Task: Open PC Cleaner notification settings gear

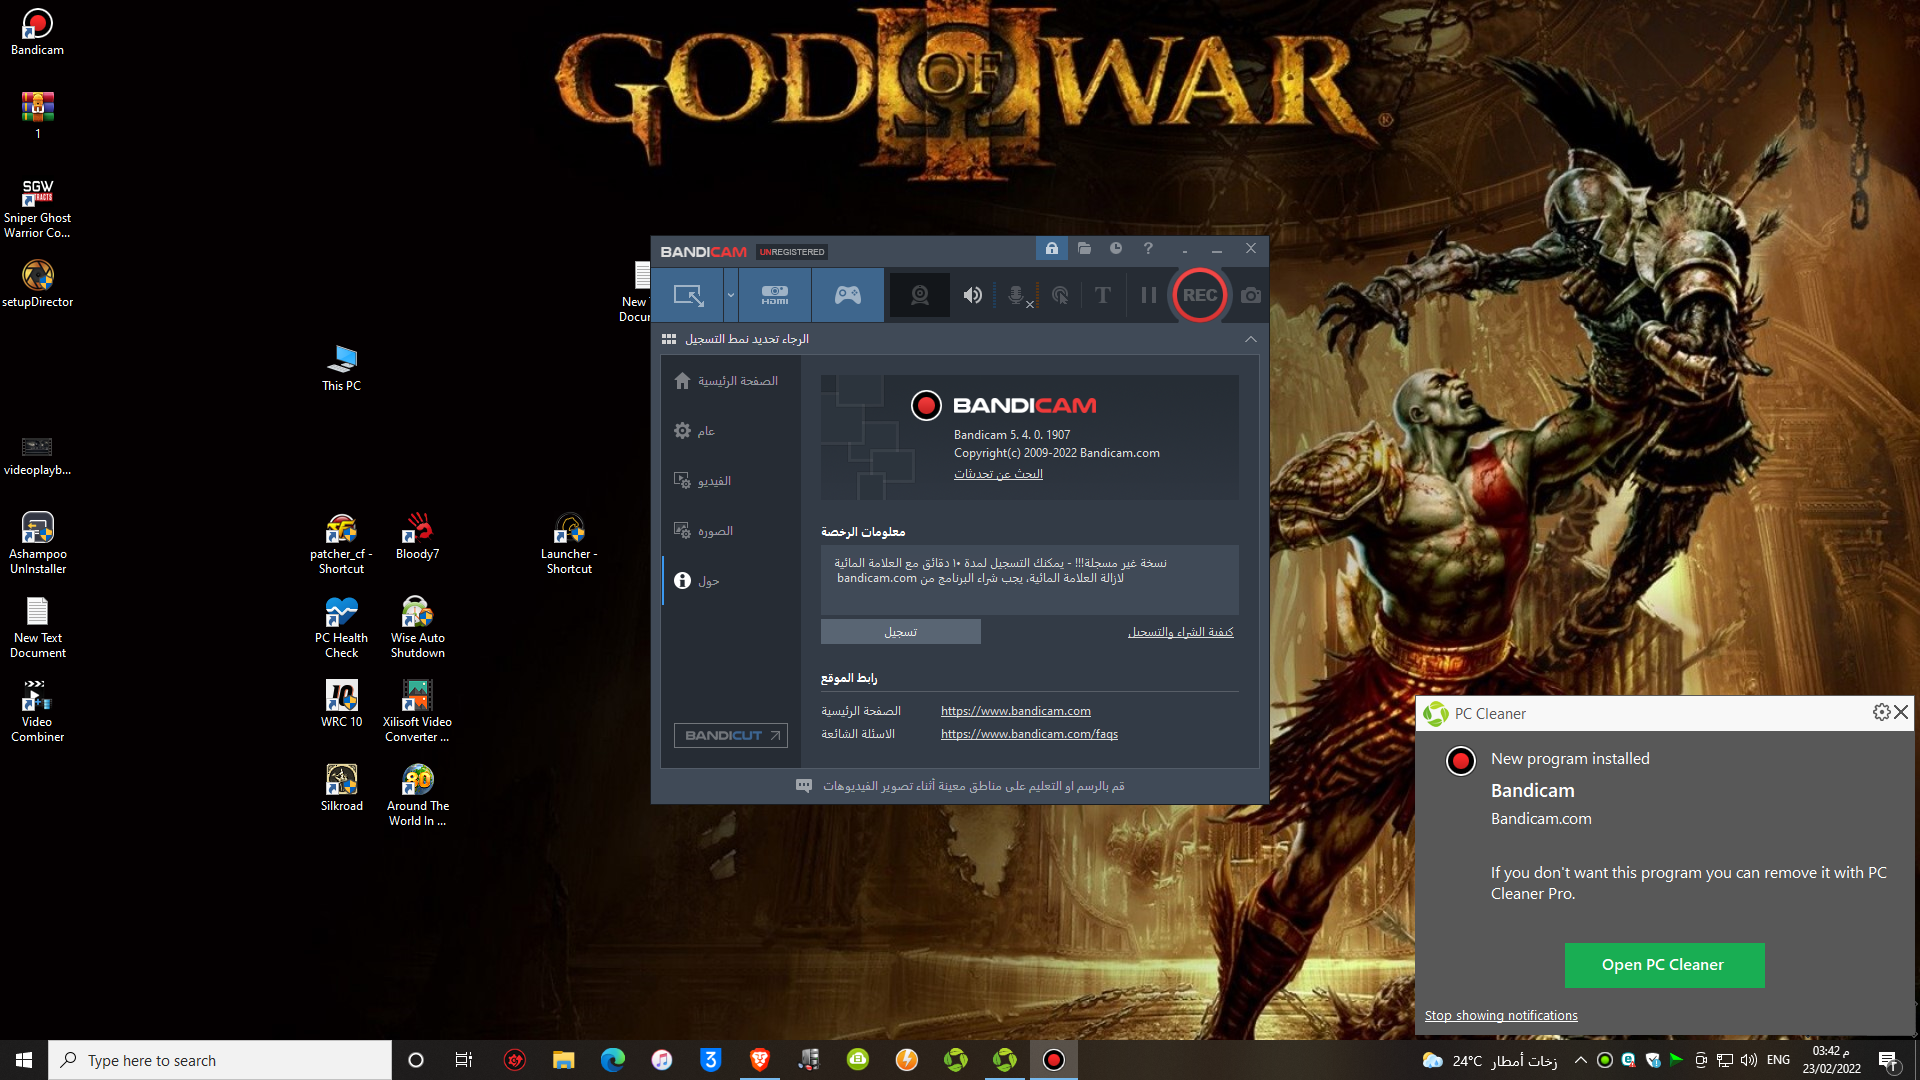Action: click(1881, 712)
